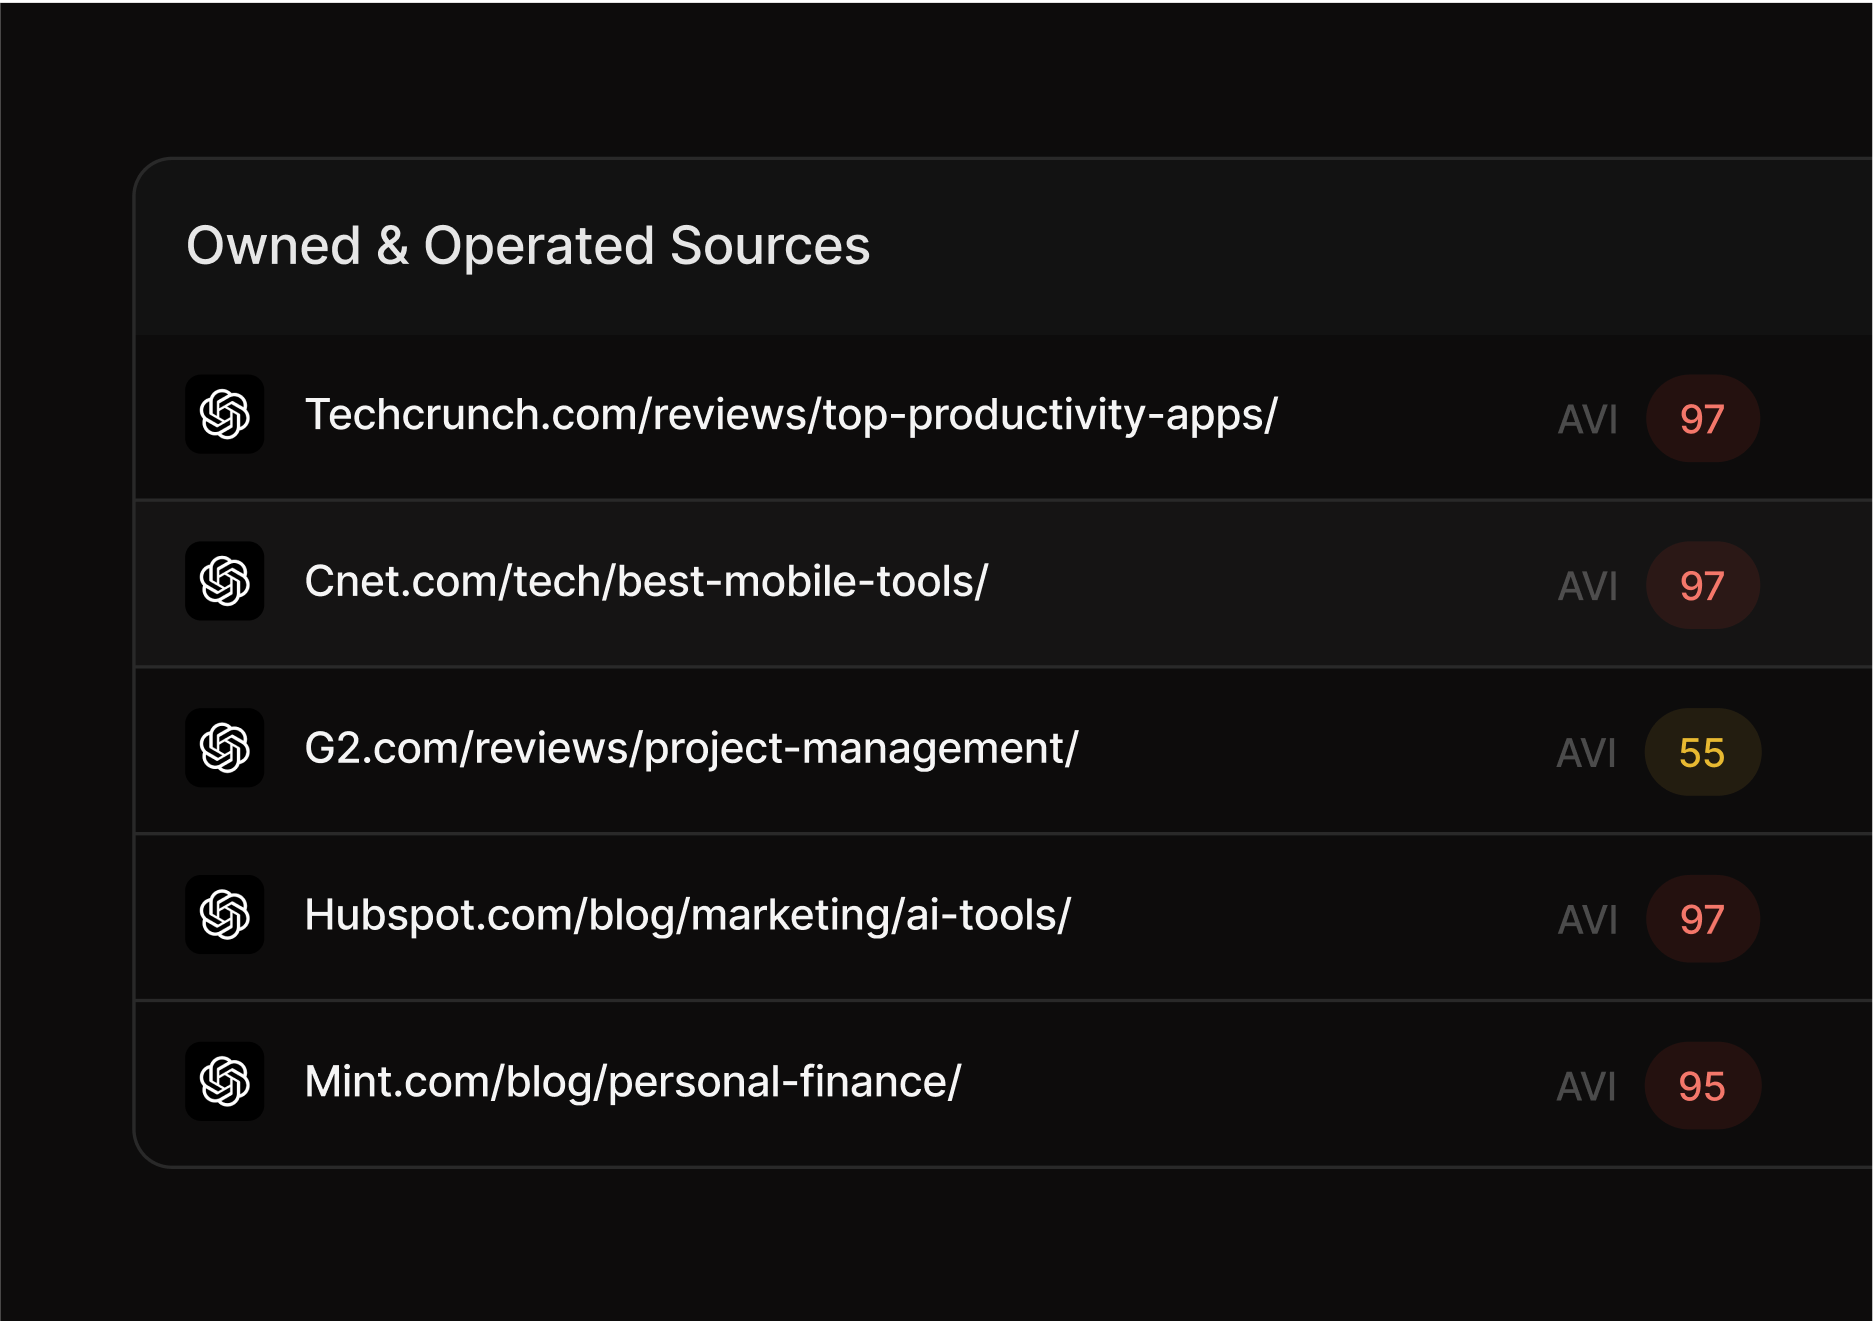
Task: Click the ChatGPT icon beside Techcrunch.com row
Action: [225, 414]
